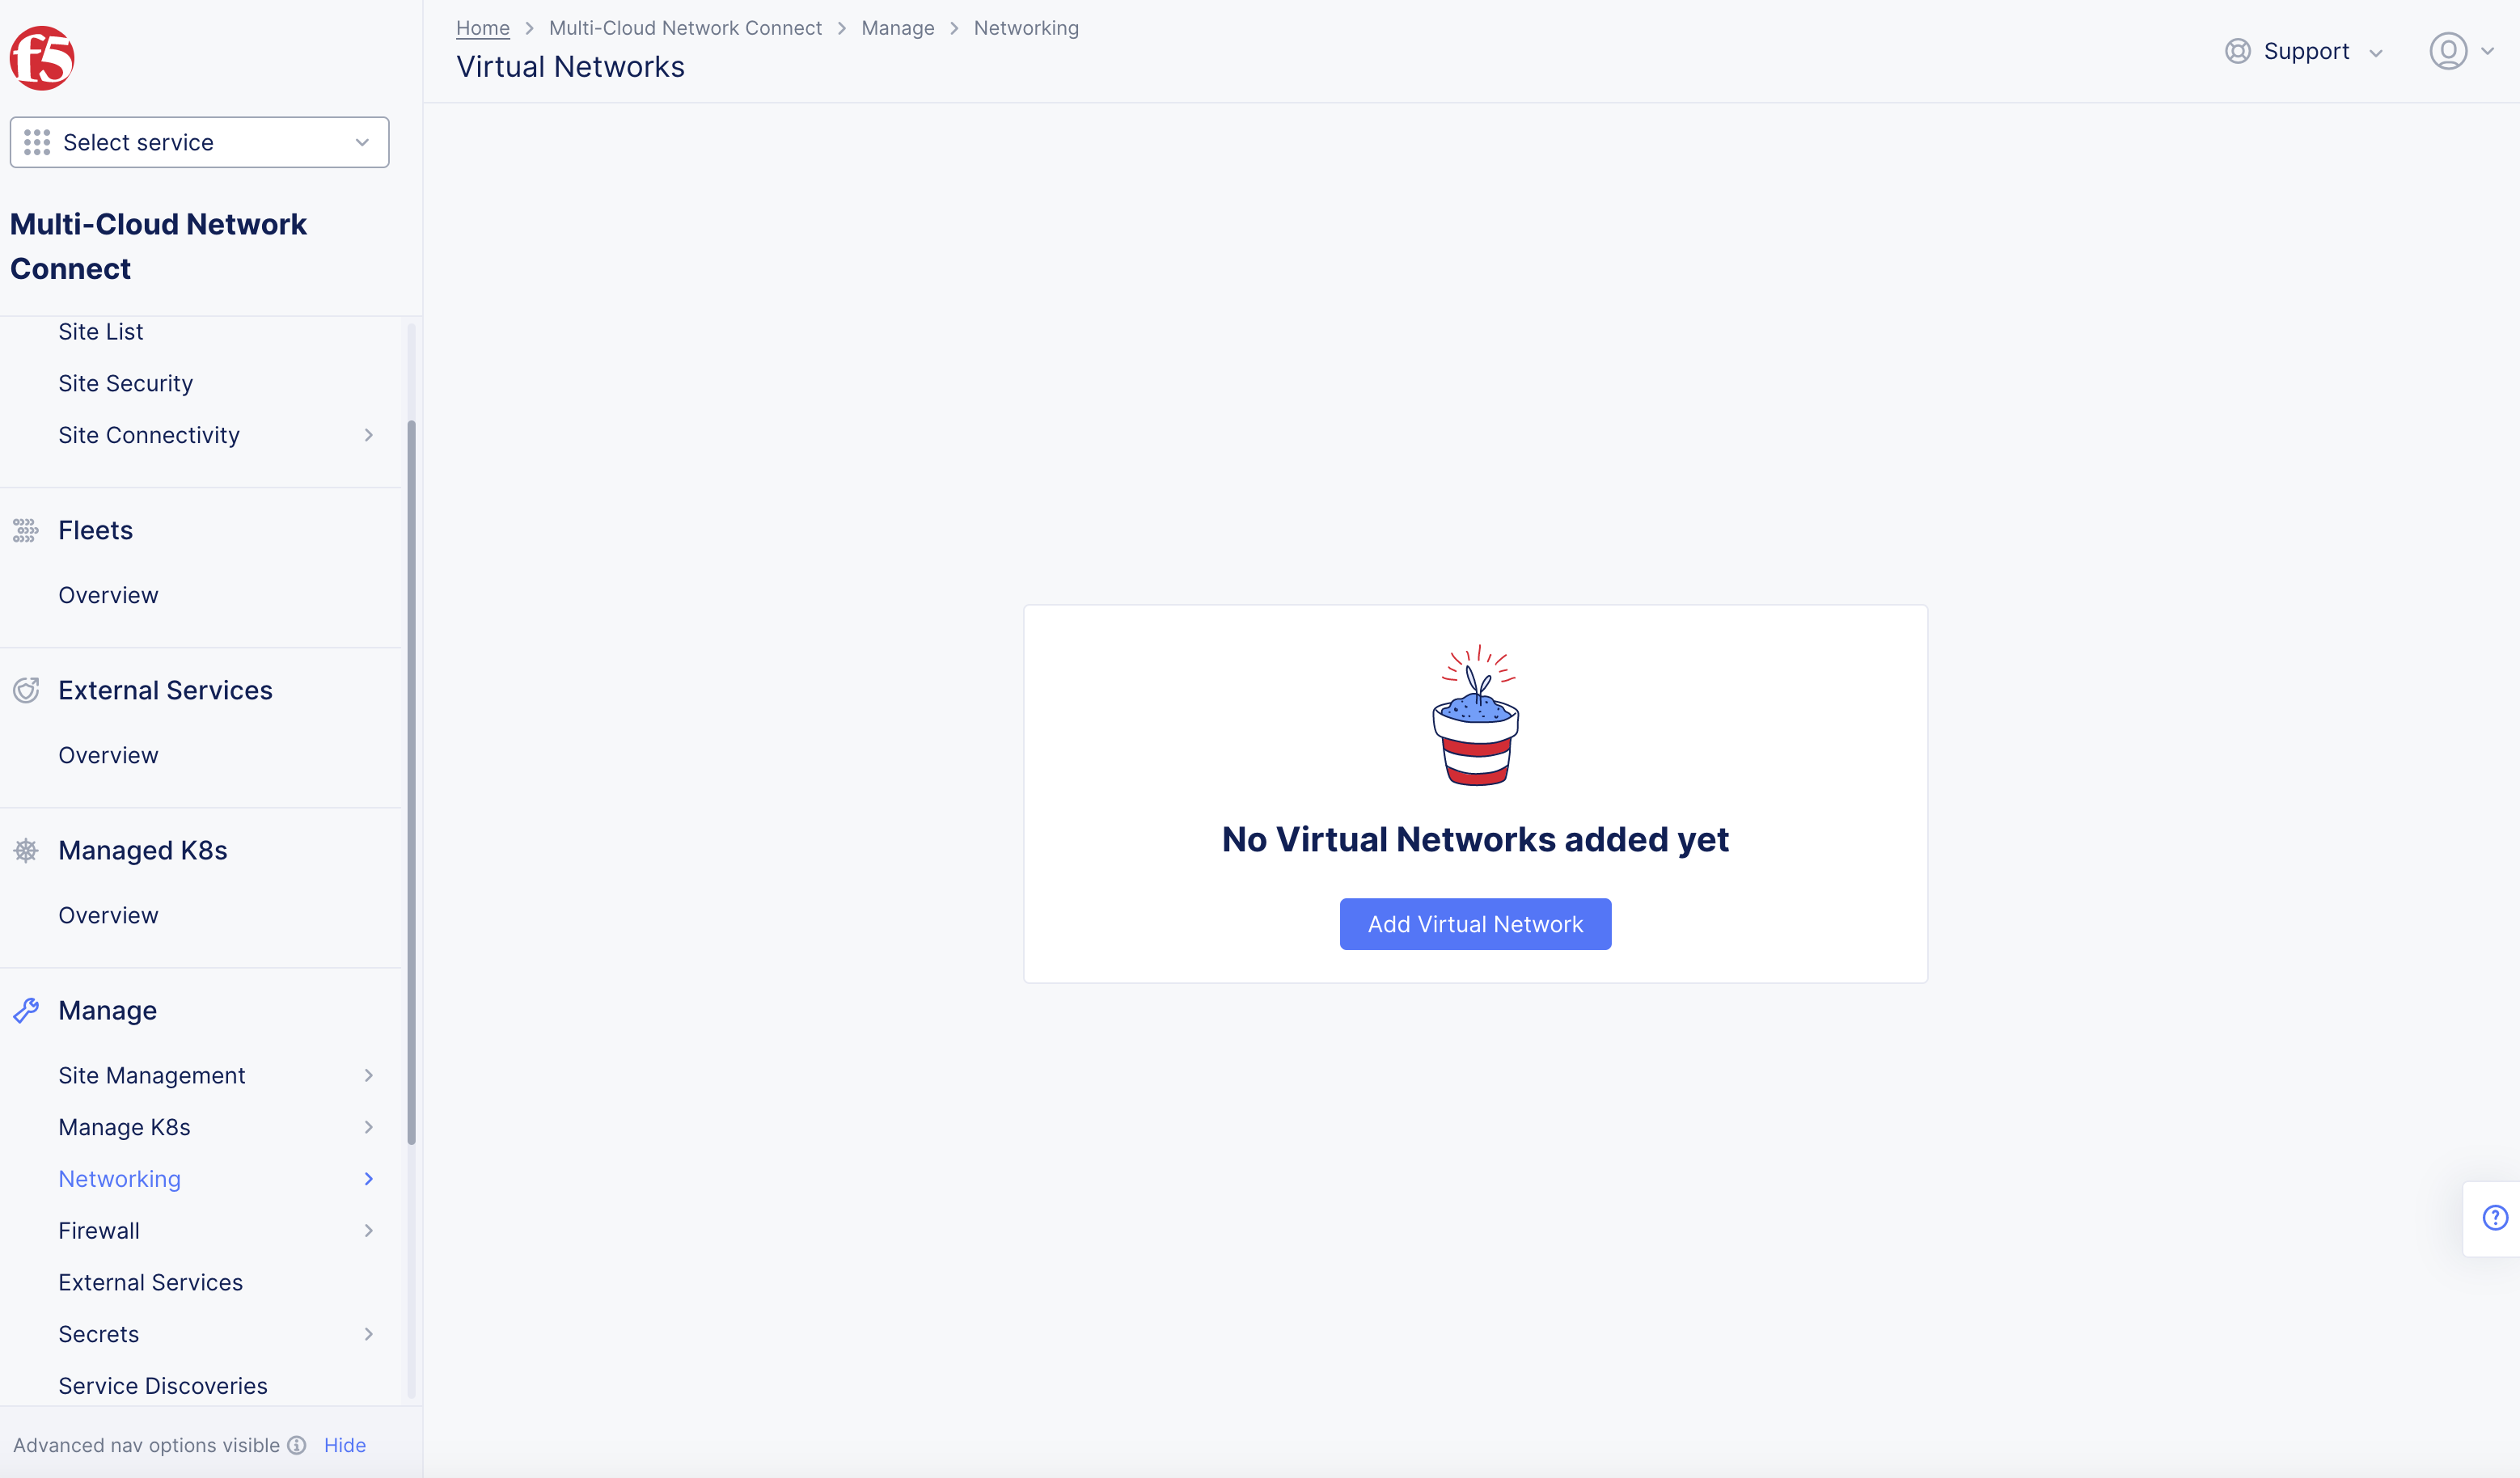Image resolution: width=2520 pixels, height=1478 pixels.
Task: Hide advanced nav options
Action: coord(345,1445)
